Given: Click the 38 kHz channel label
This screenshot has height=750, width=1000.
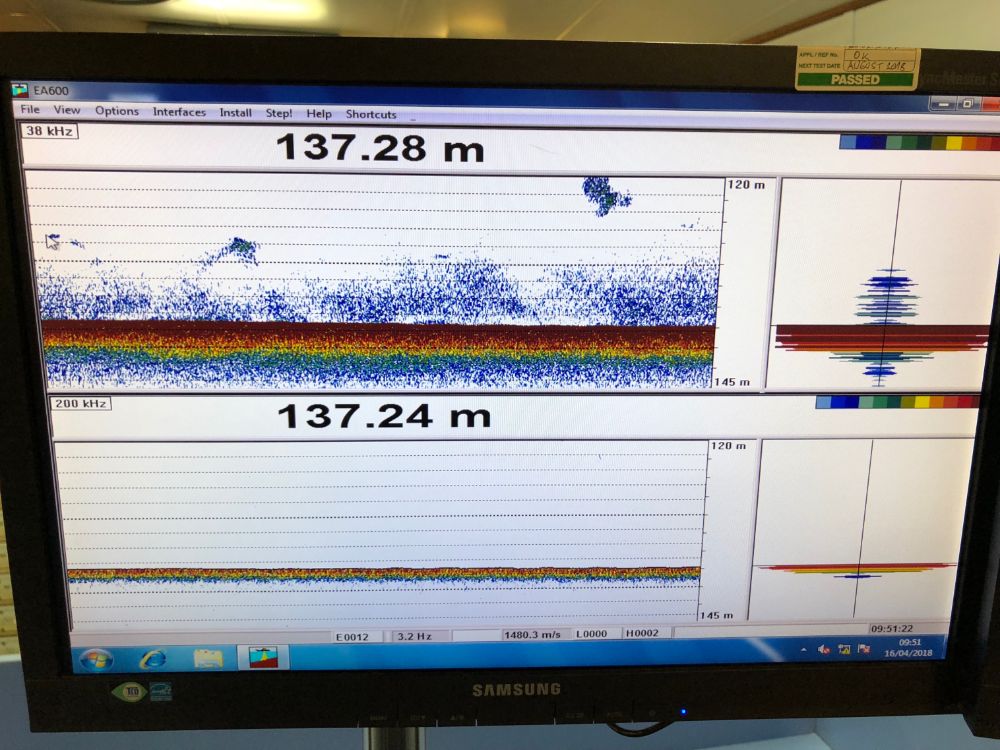Looking at the screenshot, I should tap(50, 131).
